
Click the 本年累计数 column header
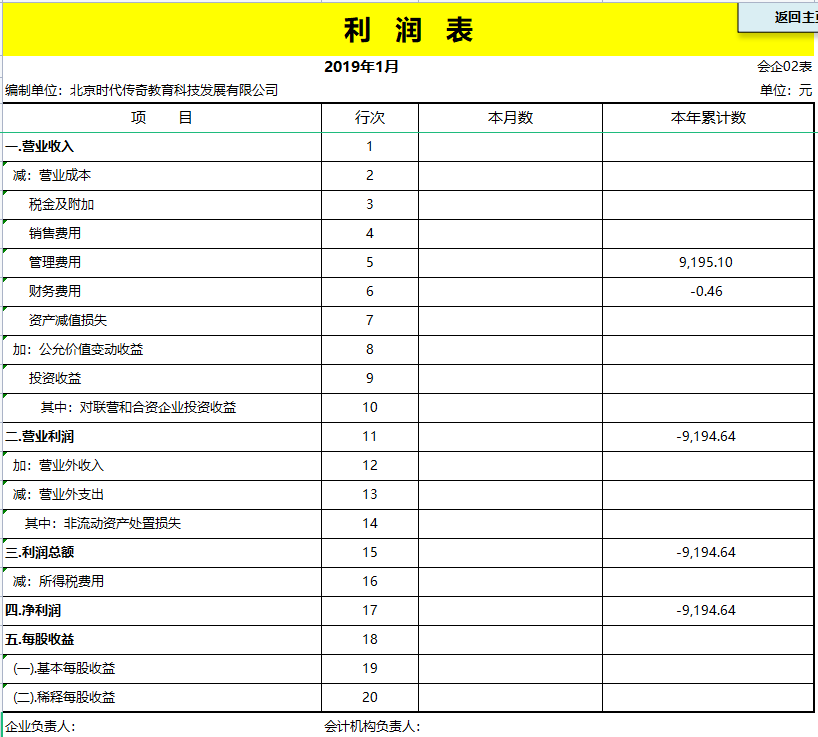706,117
